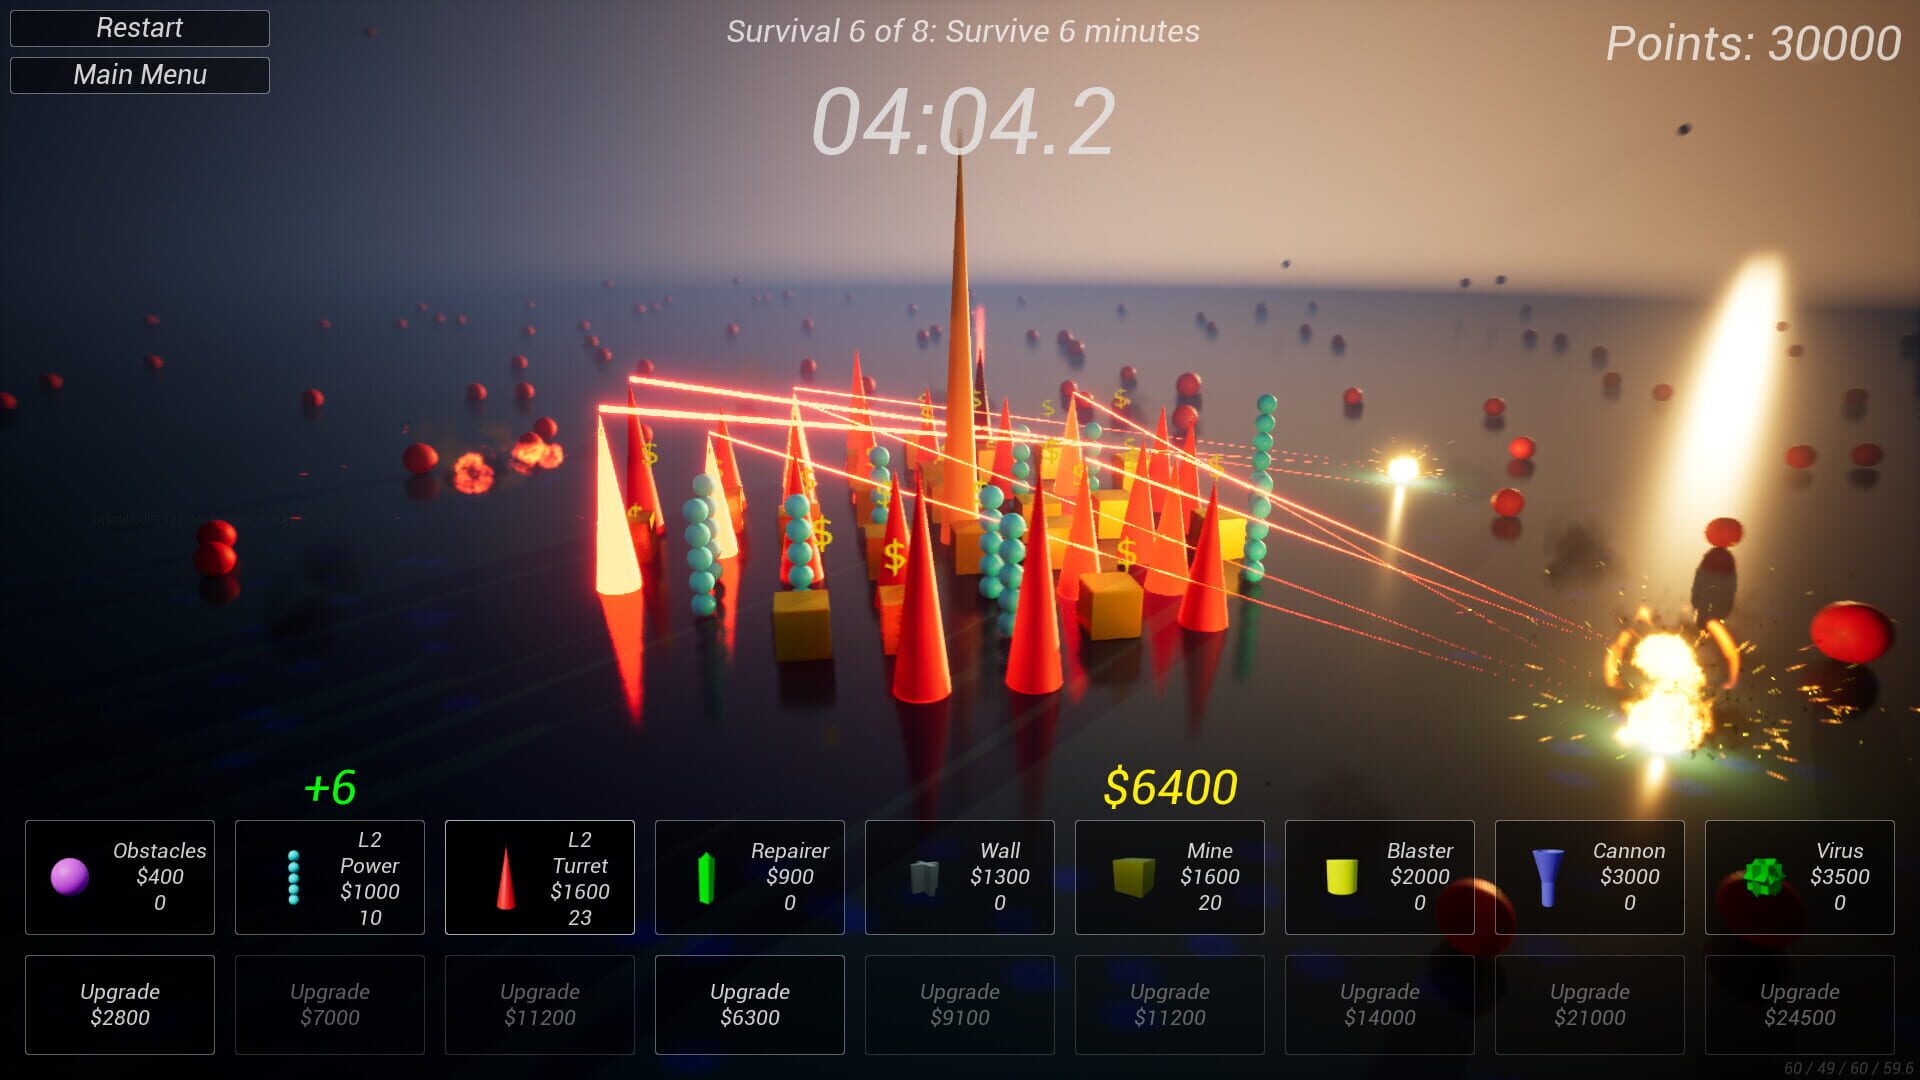Viewport: 1920px width, 1080px height.
Task: Choose the red L2 Turret cone icon
Action: pyautogui.click(x=506, y=878)
